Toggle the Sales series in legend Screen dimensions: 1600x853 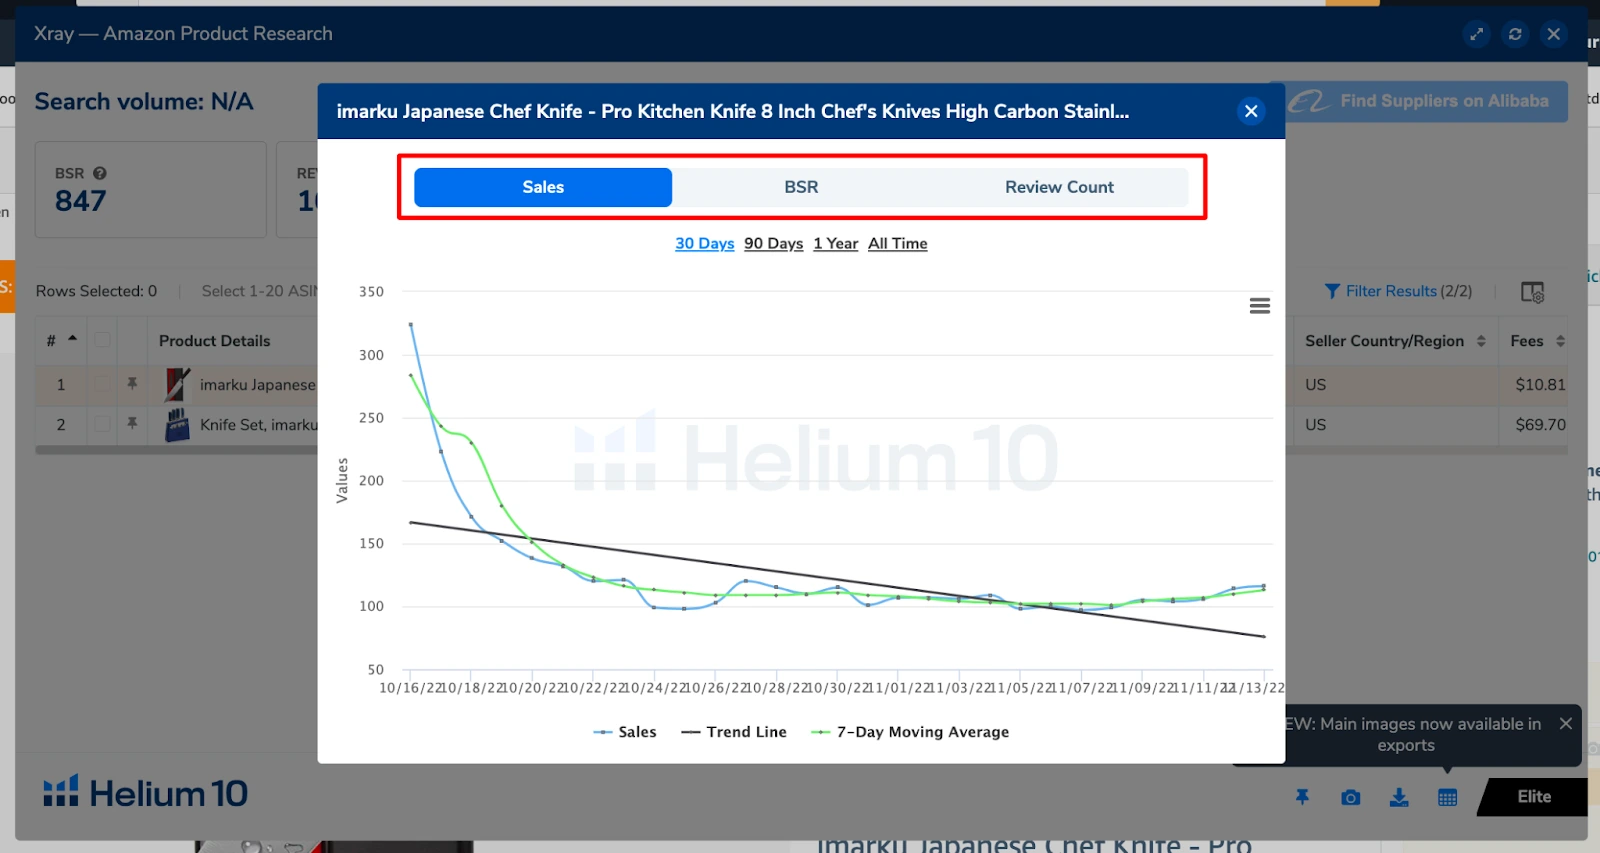(625, 732)
